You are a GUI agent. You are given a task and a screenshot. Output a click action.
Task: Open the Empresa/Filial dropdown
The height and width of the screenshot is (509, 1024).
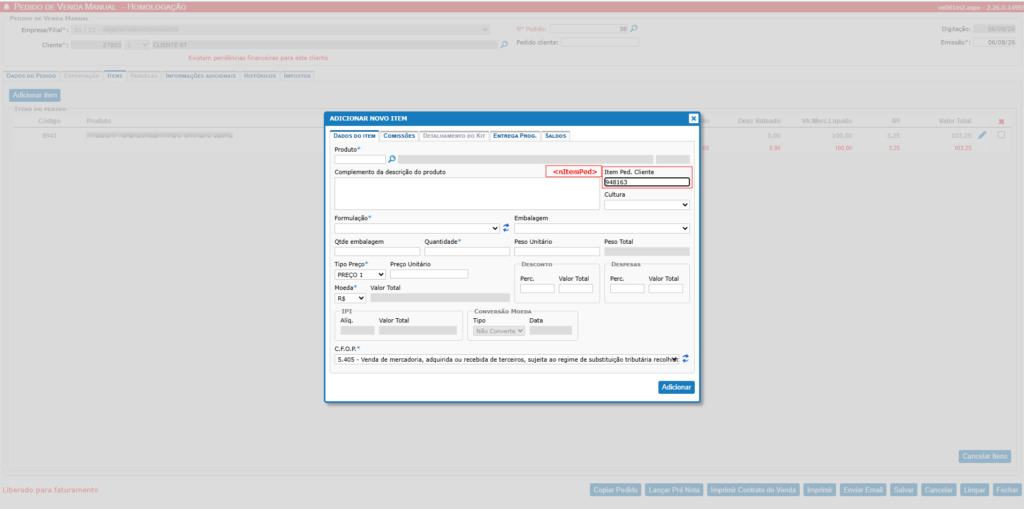click(280, 30)
